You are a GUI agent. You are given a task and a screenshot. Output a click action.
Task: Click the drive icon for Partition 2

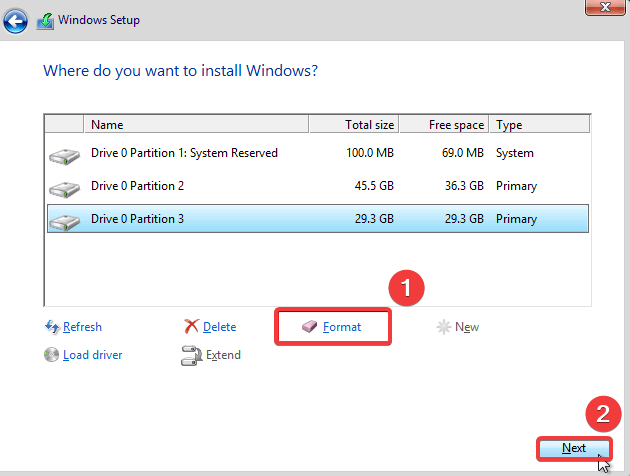(x=65, y=188)
